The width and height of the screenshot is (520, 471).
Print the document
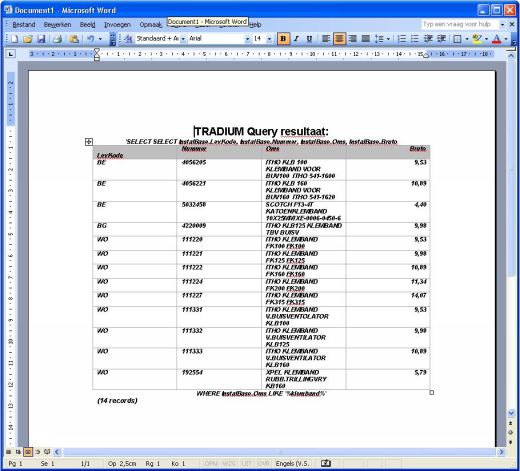click(58, 39)
